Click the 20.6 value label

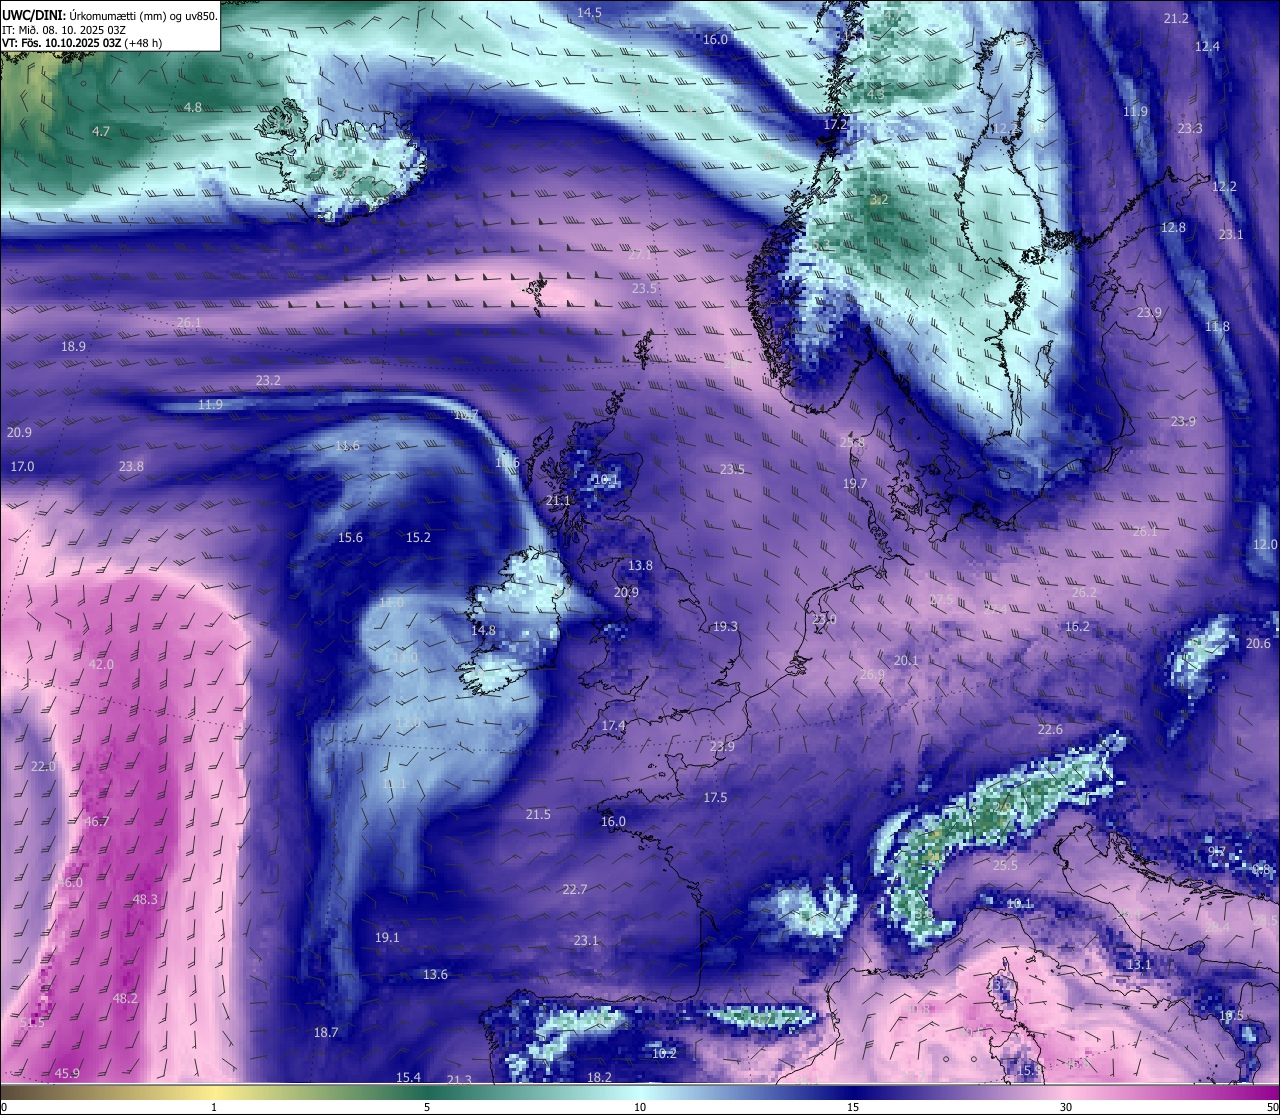coord(1258,643)
